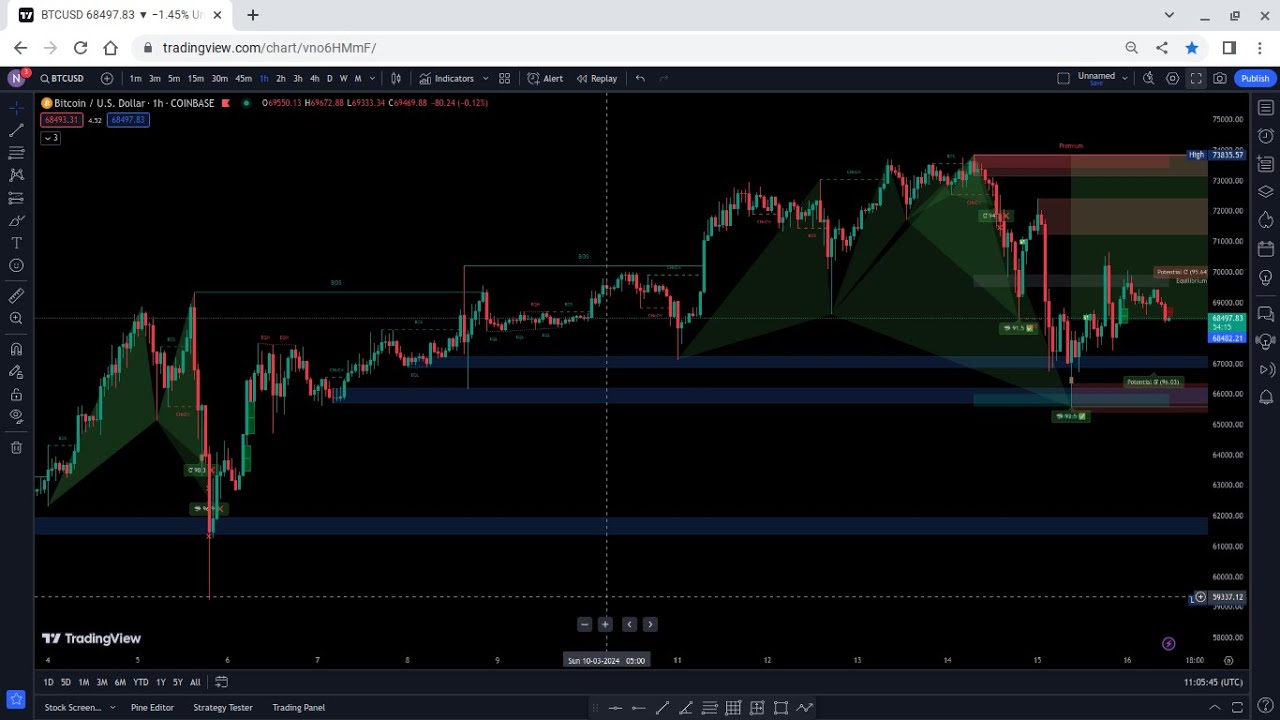Zoom in the chart with plus button
This screenshot has height=720, width=1280.
coord(605,624)
